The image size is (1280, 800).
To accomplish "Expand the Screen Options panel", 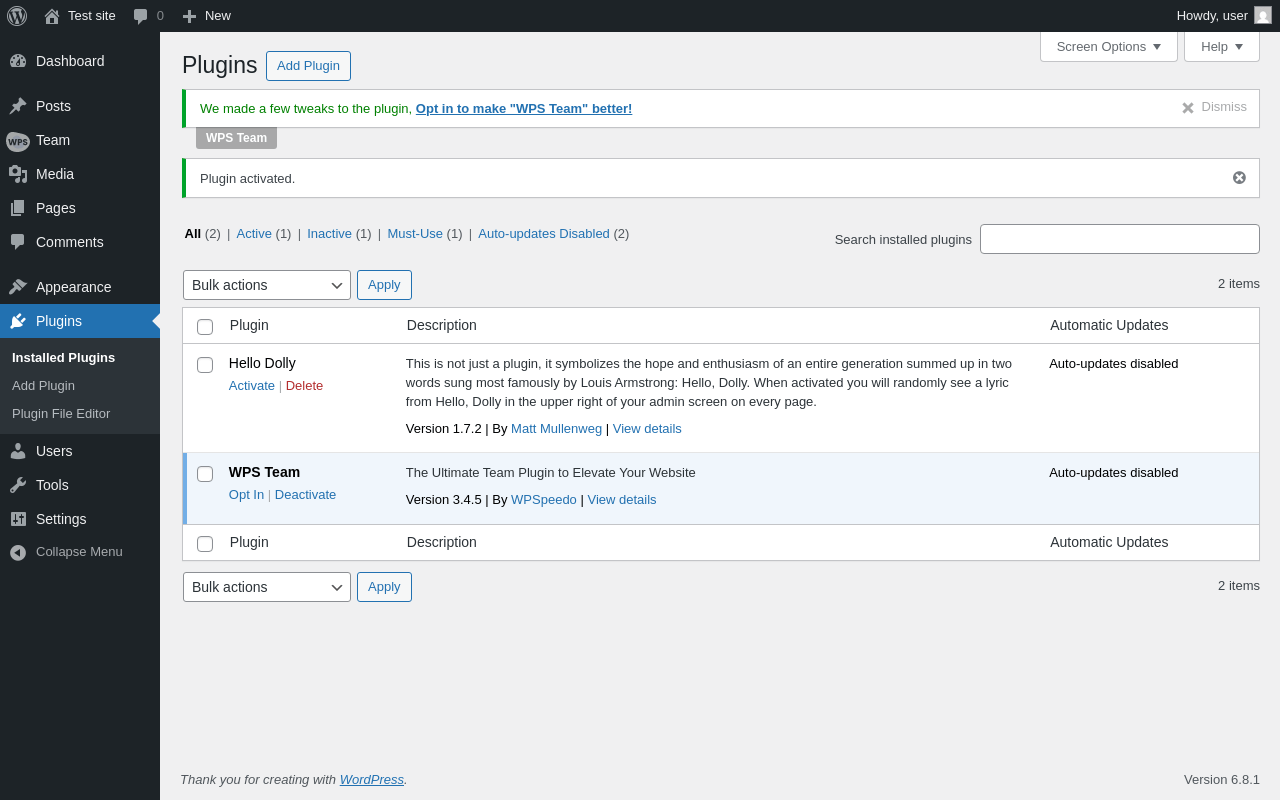I will pyautogui.click(x=1109, y=46).
